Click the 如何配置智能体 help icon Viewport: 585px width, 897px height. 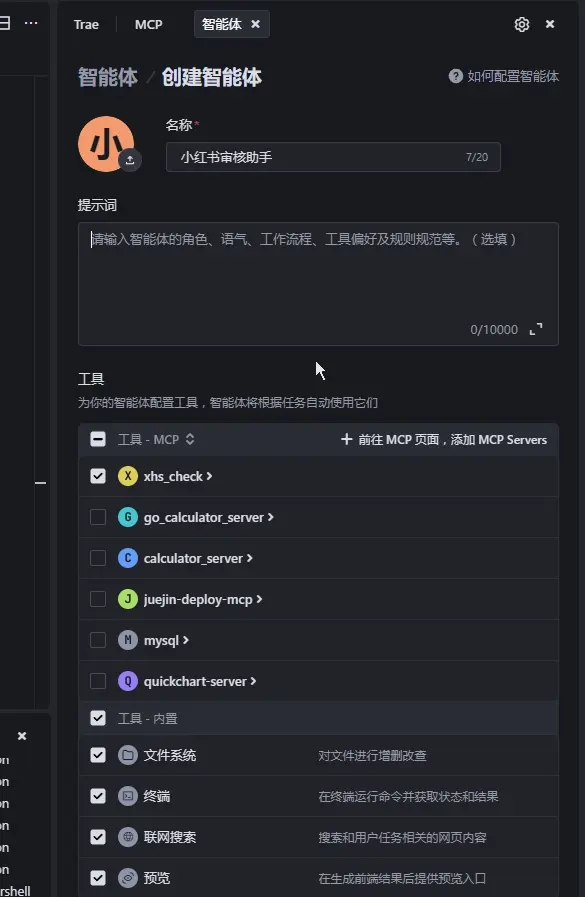(x=456, y=76)
